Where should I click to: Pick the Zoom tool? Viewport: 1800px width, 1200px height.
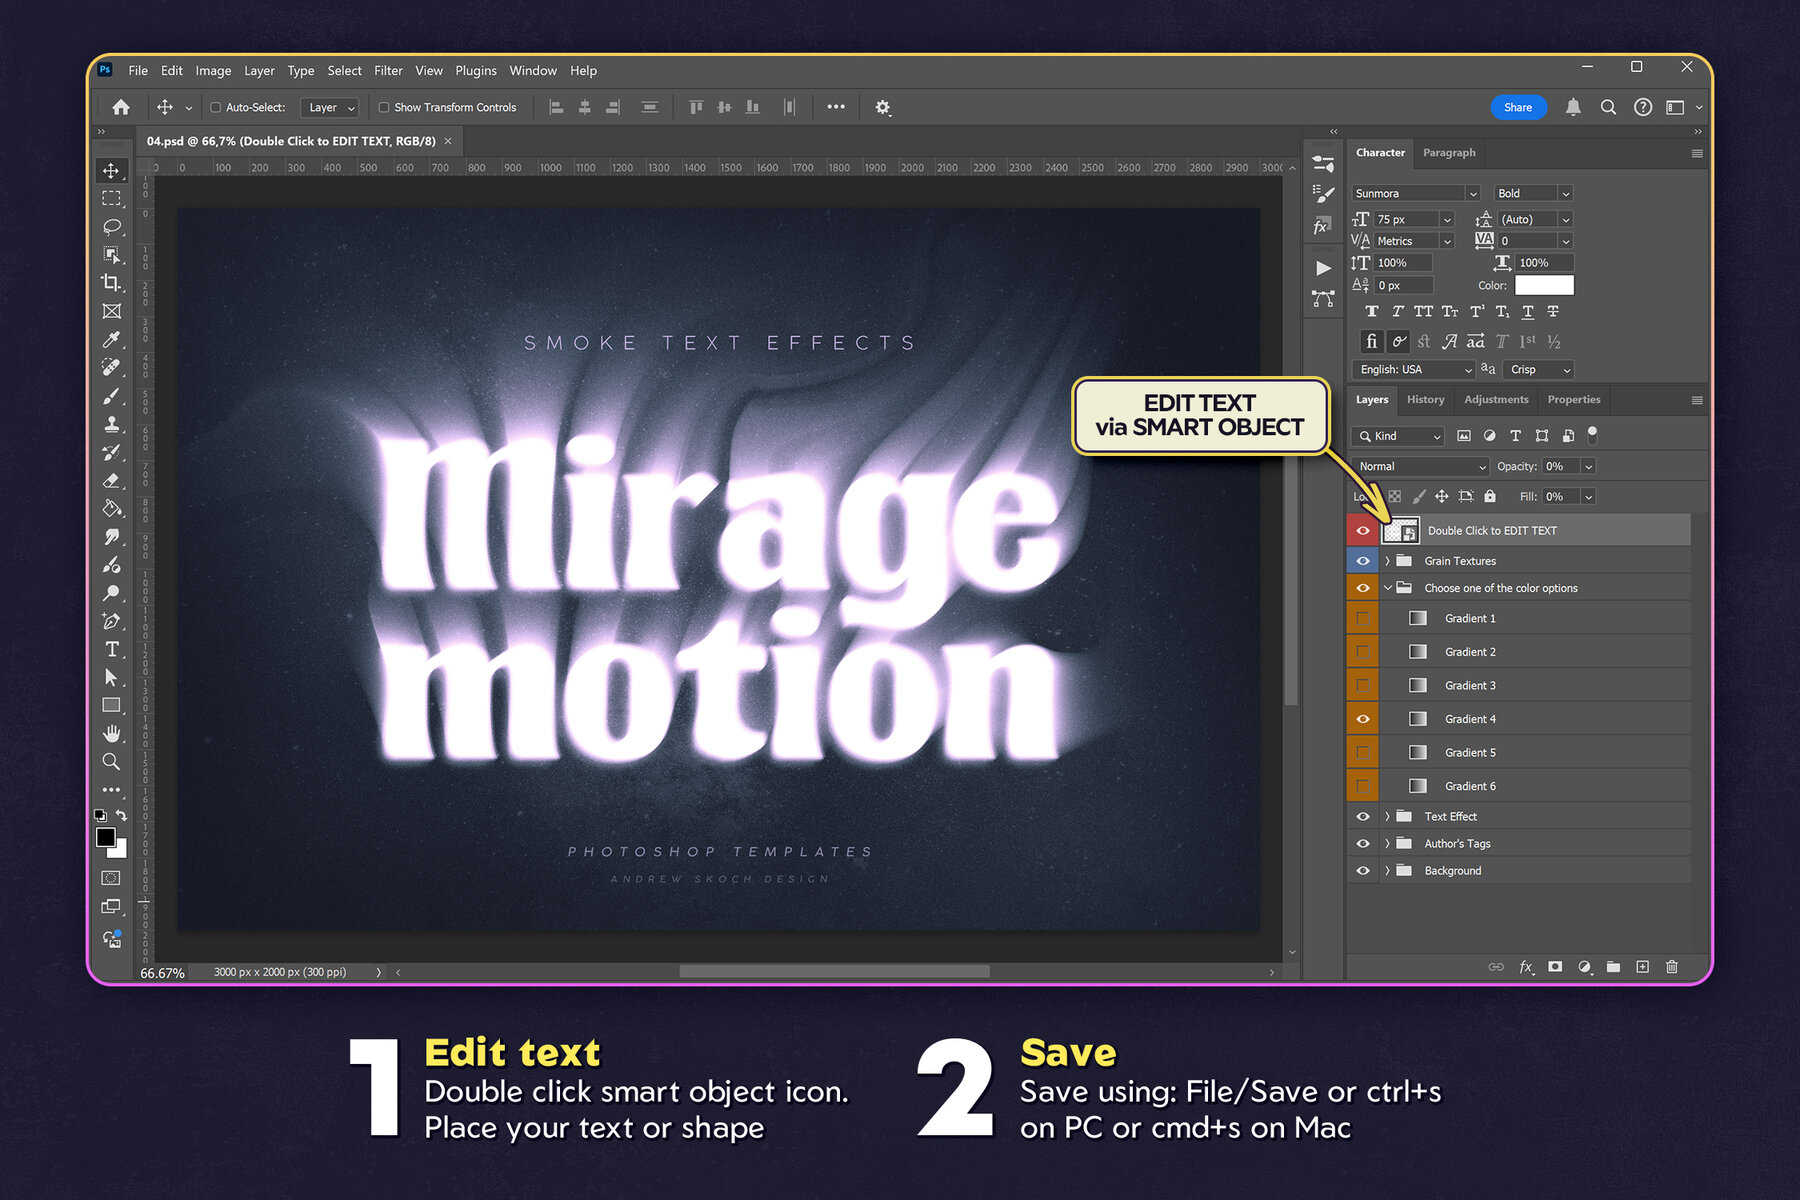coord(111,761)
